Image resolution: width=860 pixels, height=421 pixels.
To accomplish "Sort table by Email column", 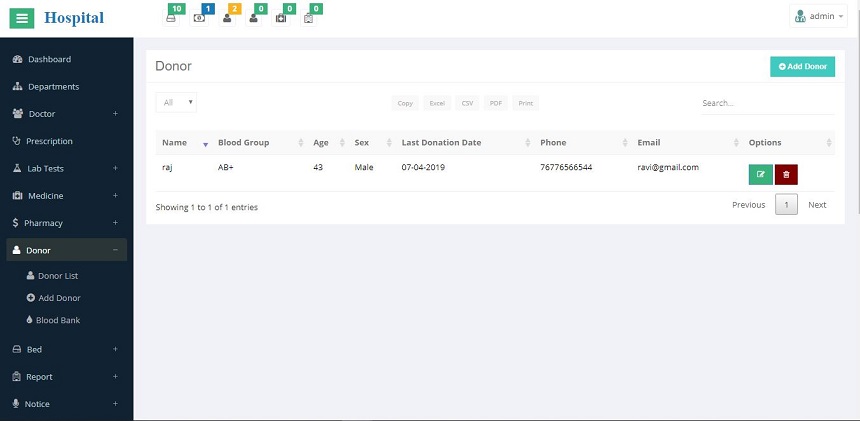I will (687, 143).
